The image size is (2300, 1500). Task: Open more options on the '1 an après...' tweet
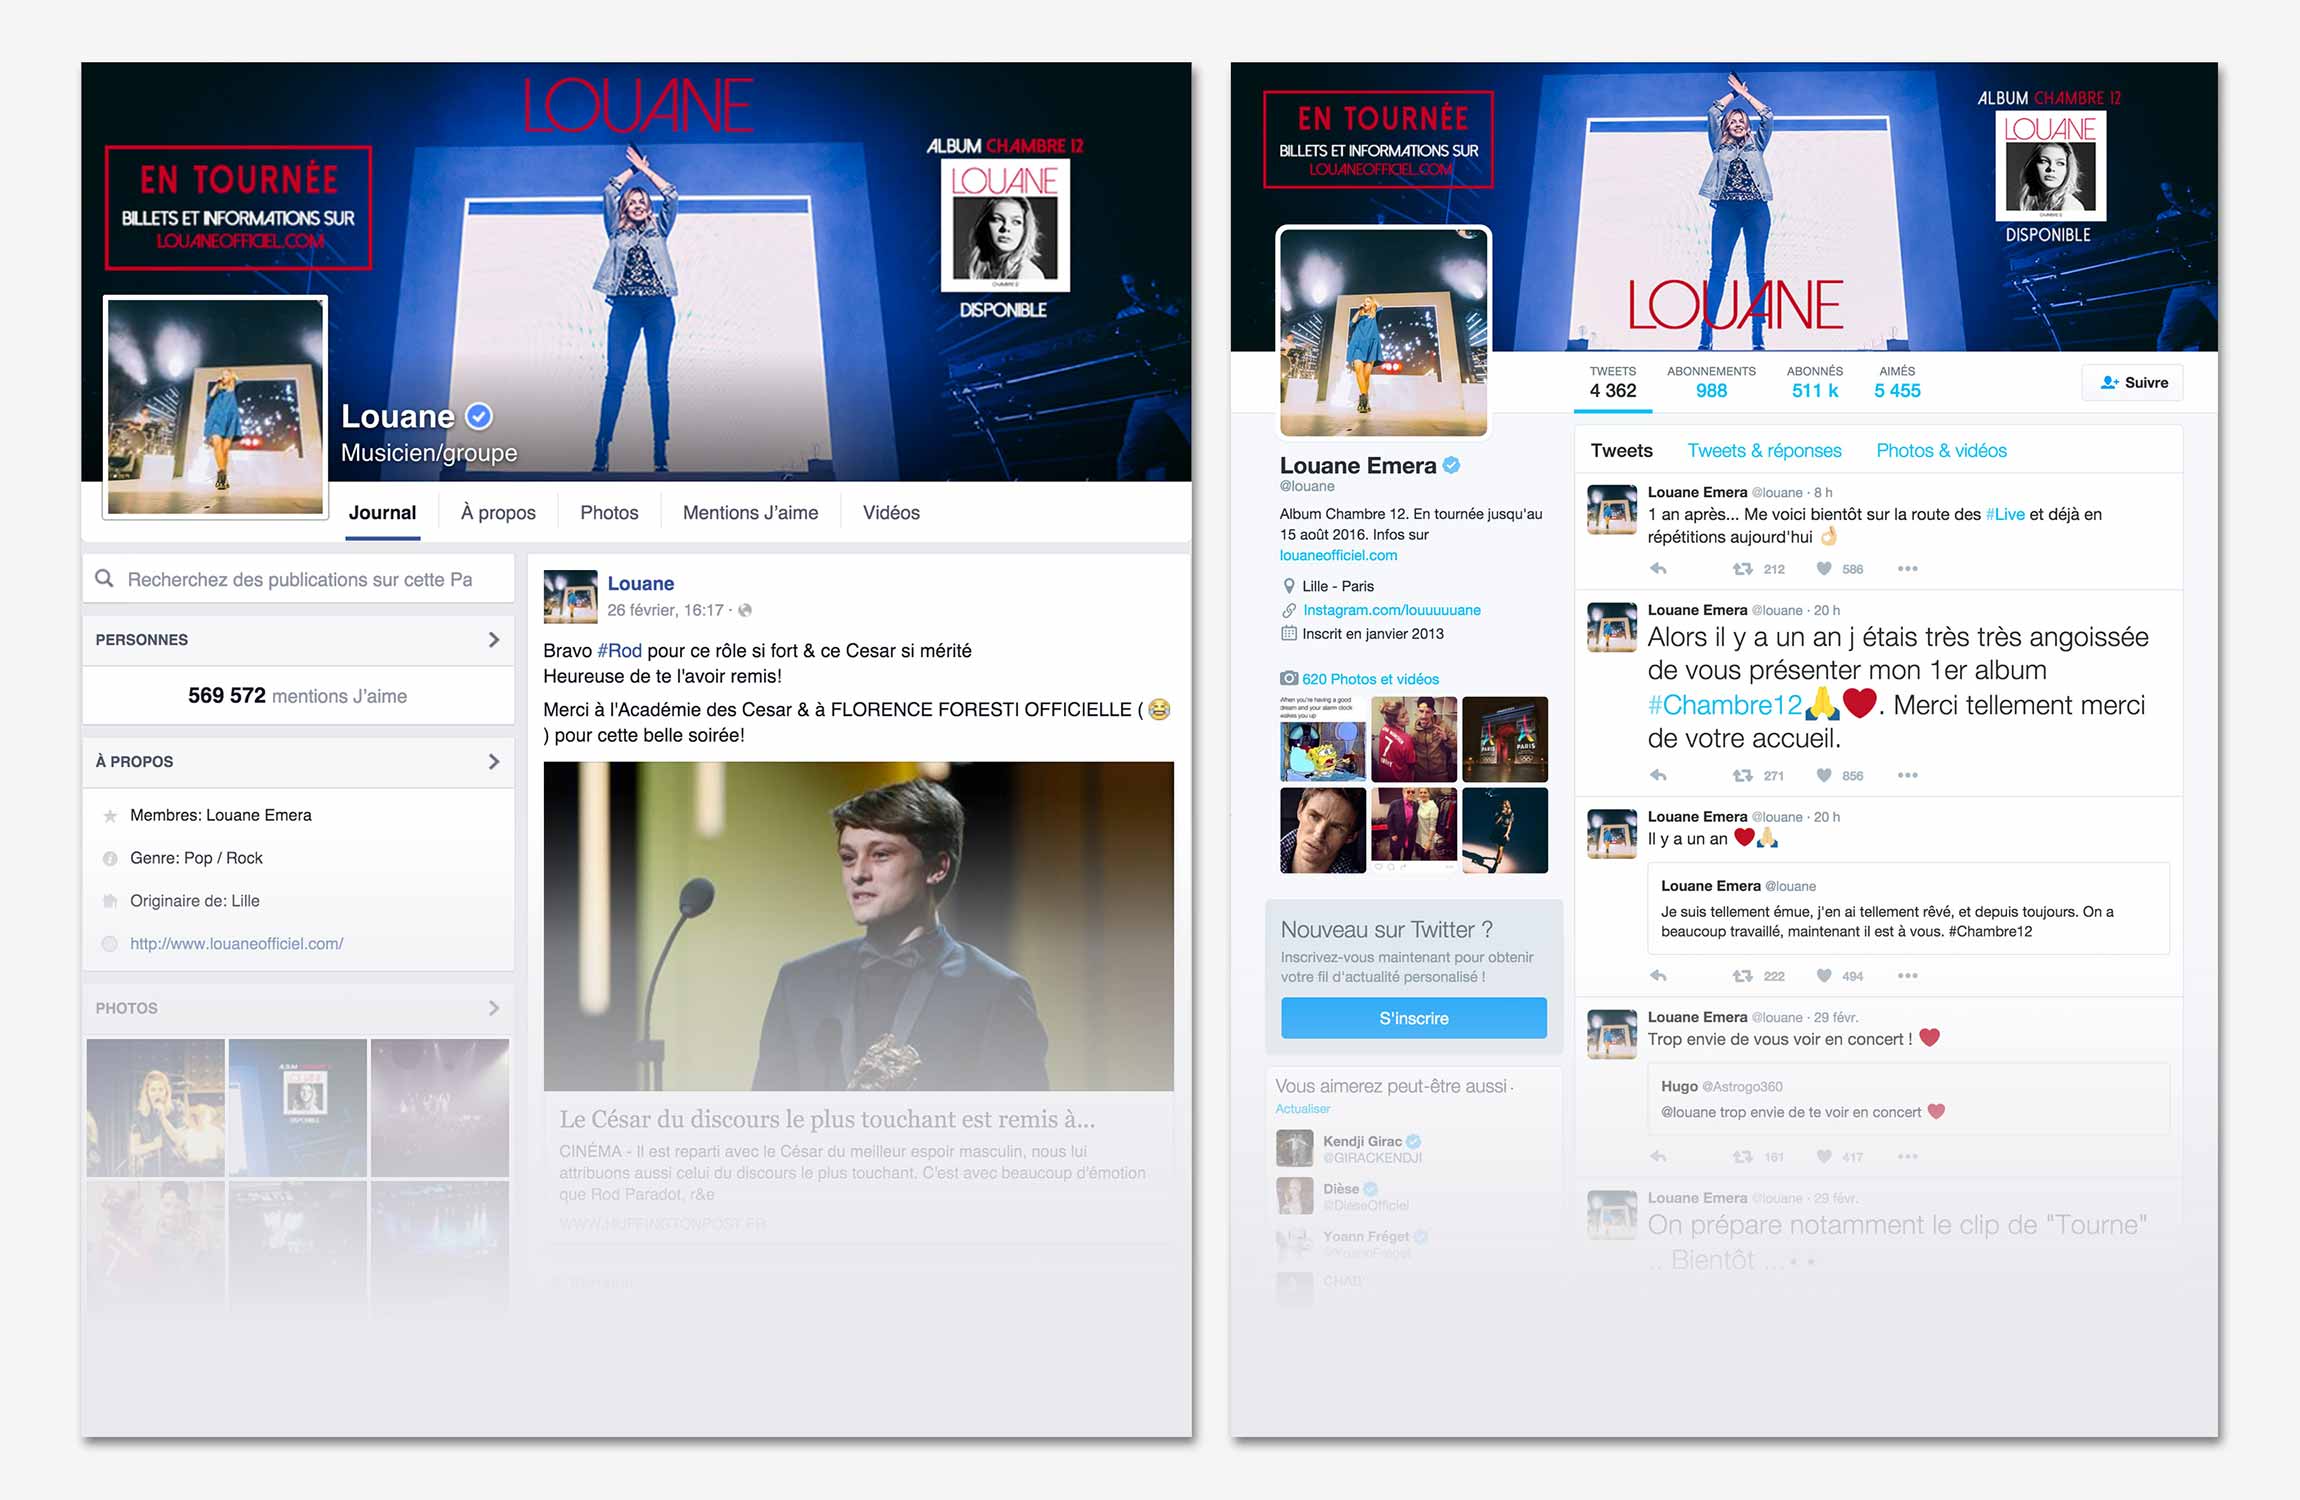click(1907, 569)
